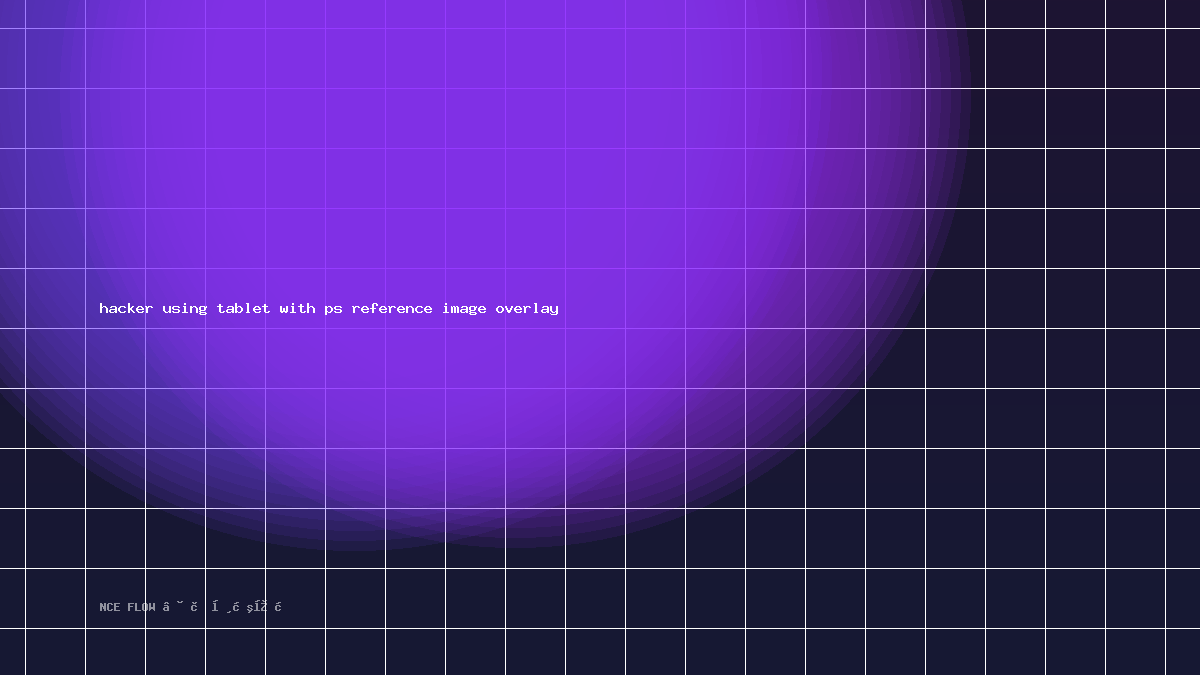Click the word "tablet" in the caption
The height and width of the screenshot is (675, 1200).
click(x=243, y=308)
